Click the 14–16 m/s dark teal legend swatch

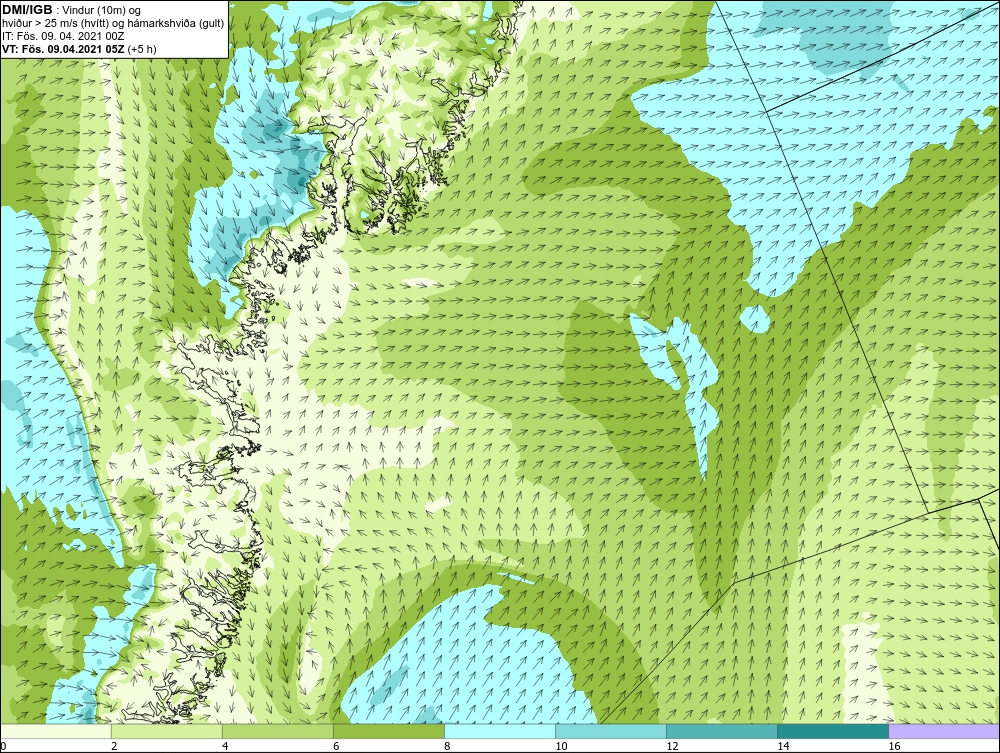point(833,731)
